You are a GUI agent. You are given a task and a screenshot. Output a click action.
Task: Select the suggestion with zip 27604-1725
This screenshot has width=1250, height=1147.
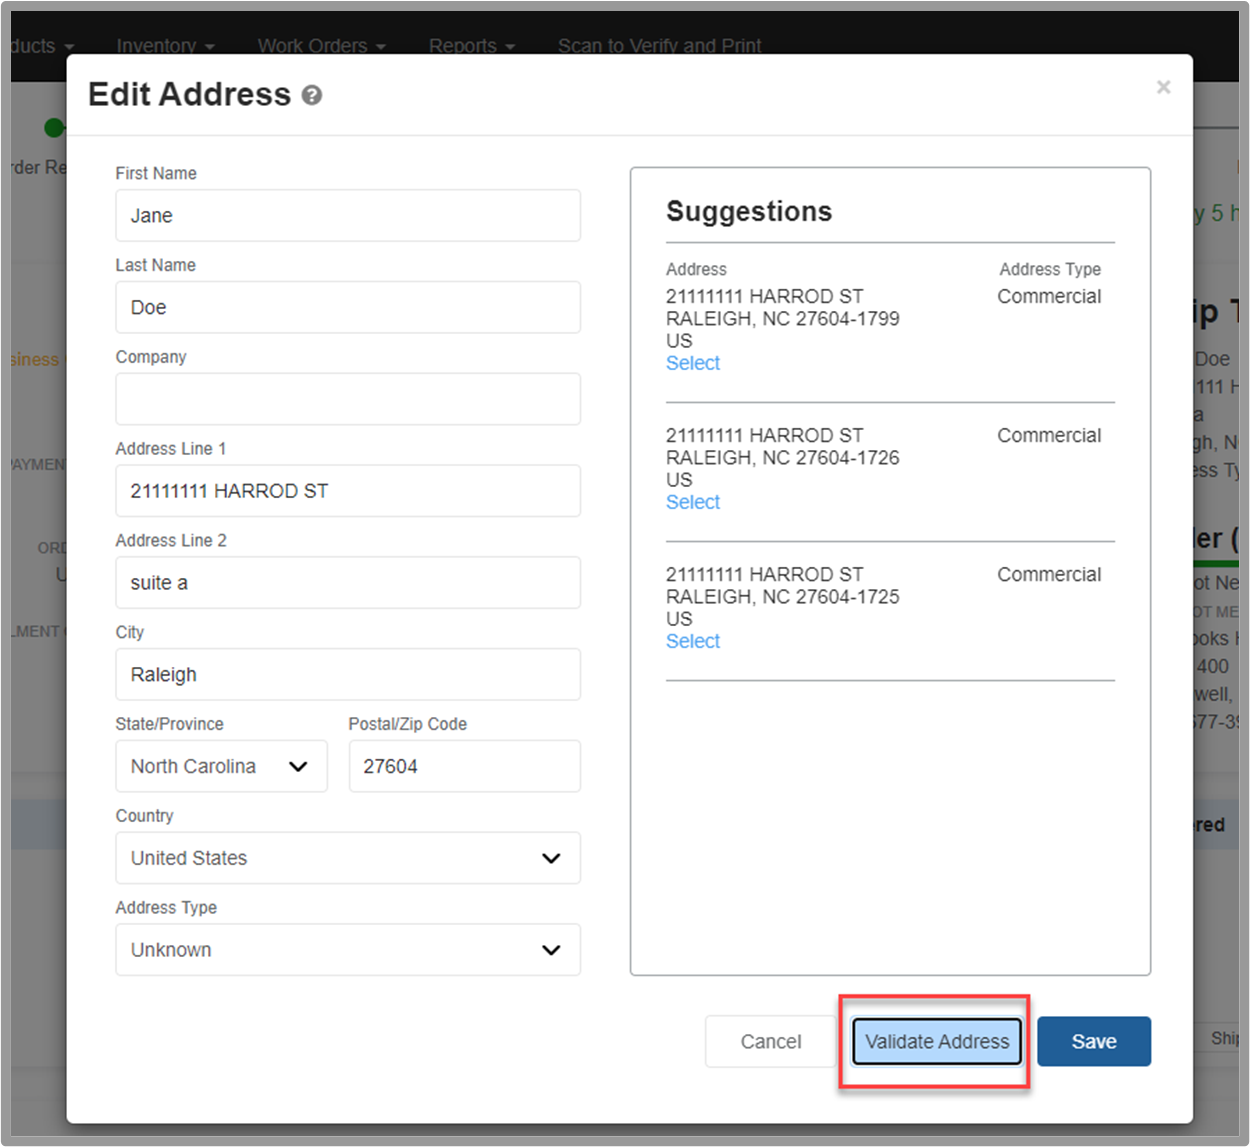(693, 641)
